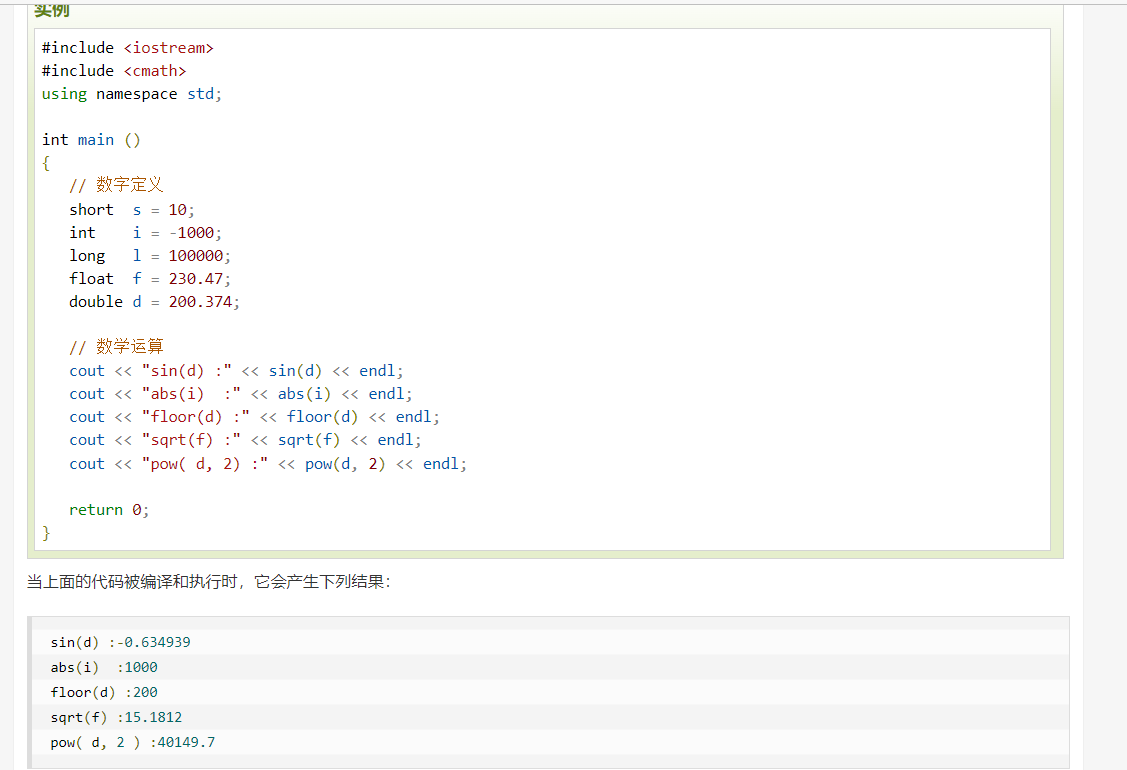Click the "return 0;" statement

click(x=109, y=510)
